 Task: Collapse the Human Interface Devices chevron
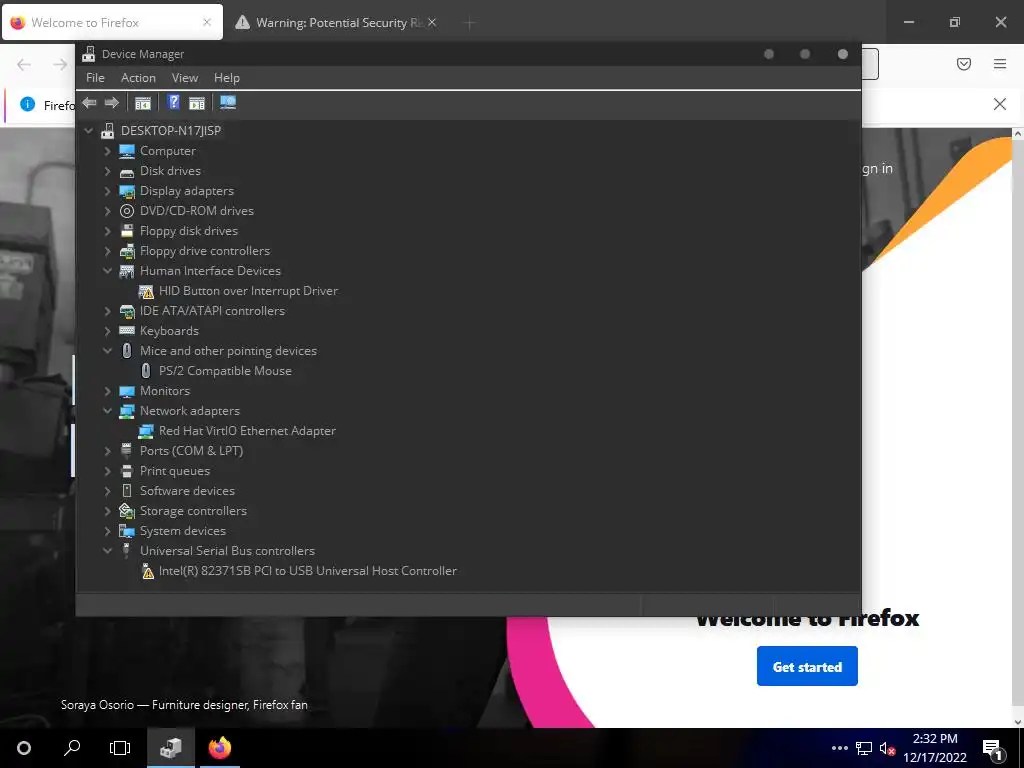(108, 271)
